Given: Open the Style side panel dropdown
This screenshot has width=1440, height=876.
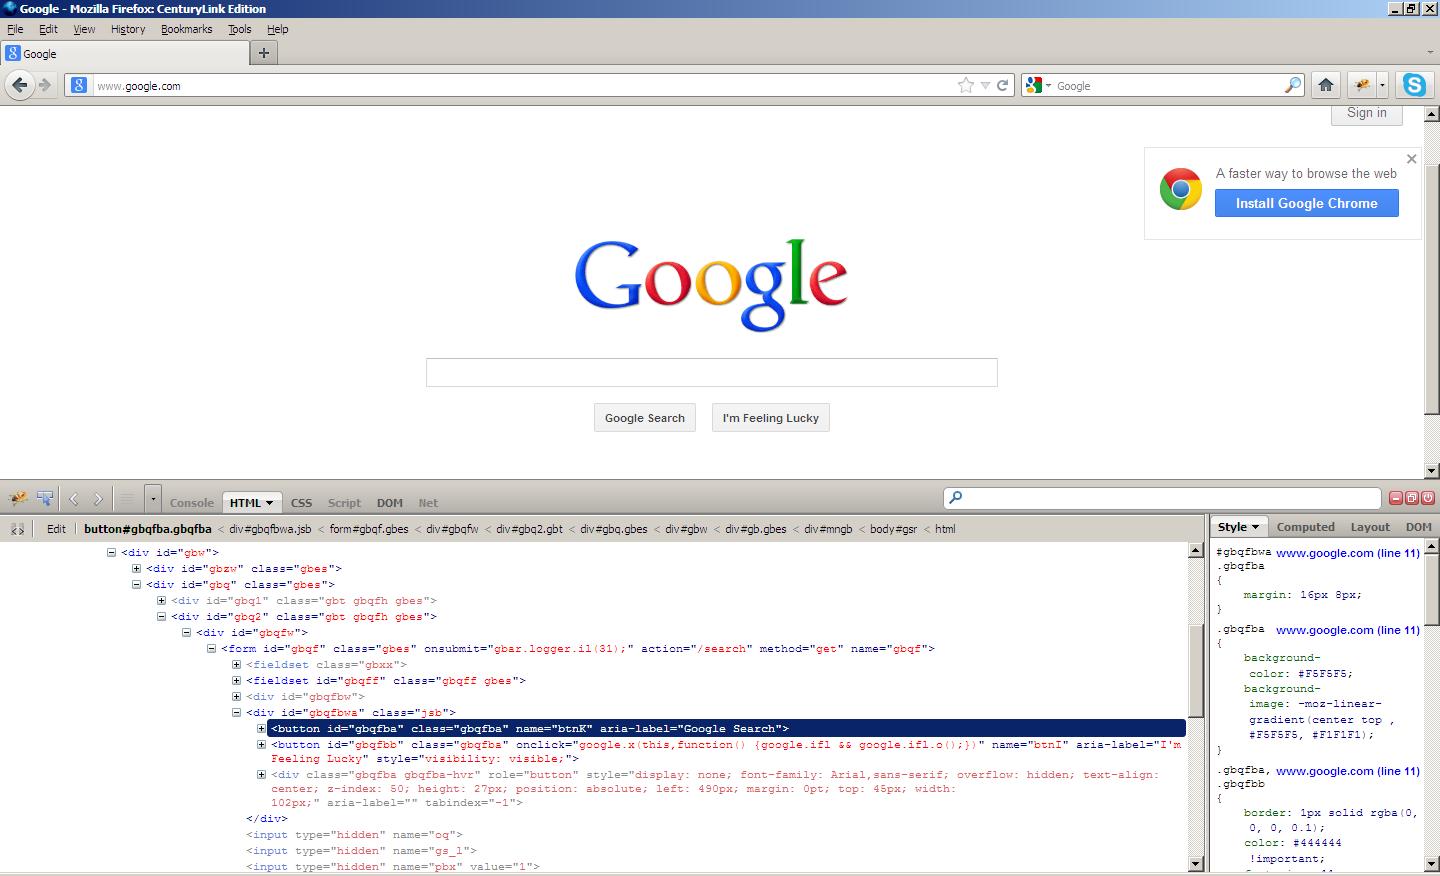Looking at the screenshot, I should 1255,527.
